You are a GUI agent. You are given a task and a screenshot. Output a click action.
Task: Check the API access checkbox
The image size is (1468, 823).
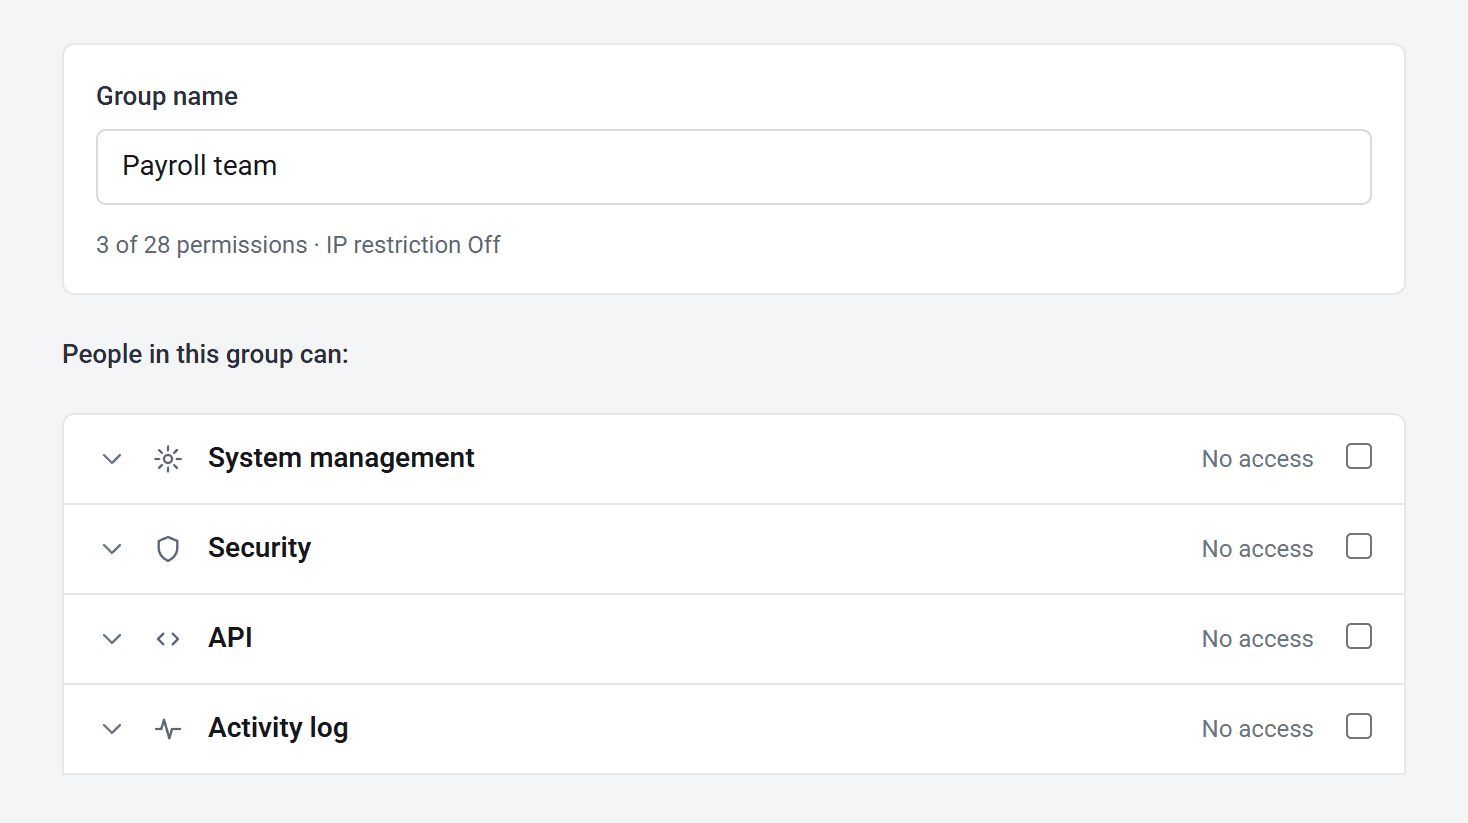[1359, 636]
